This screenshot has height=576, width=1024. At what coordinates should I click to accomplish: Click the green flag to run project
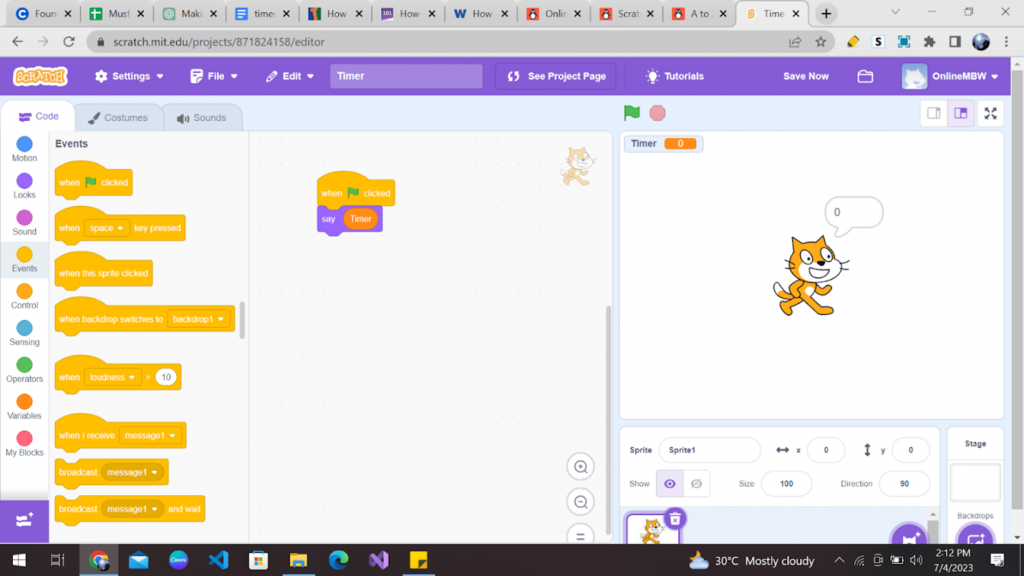tap(631, 113)
